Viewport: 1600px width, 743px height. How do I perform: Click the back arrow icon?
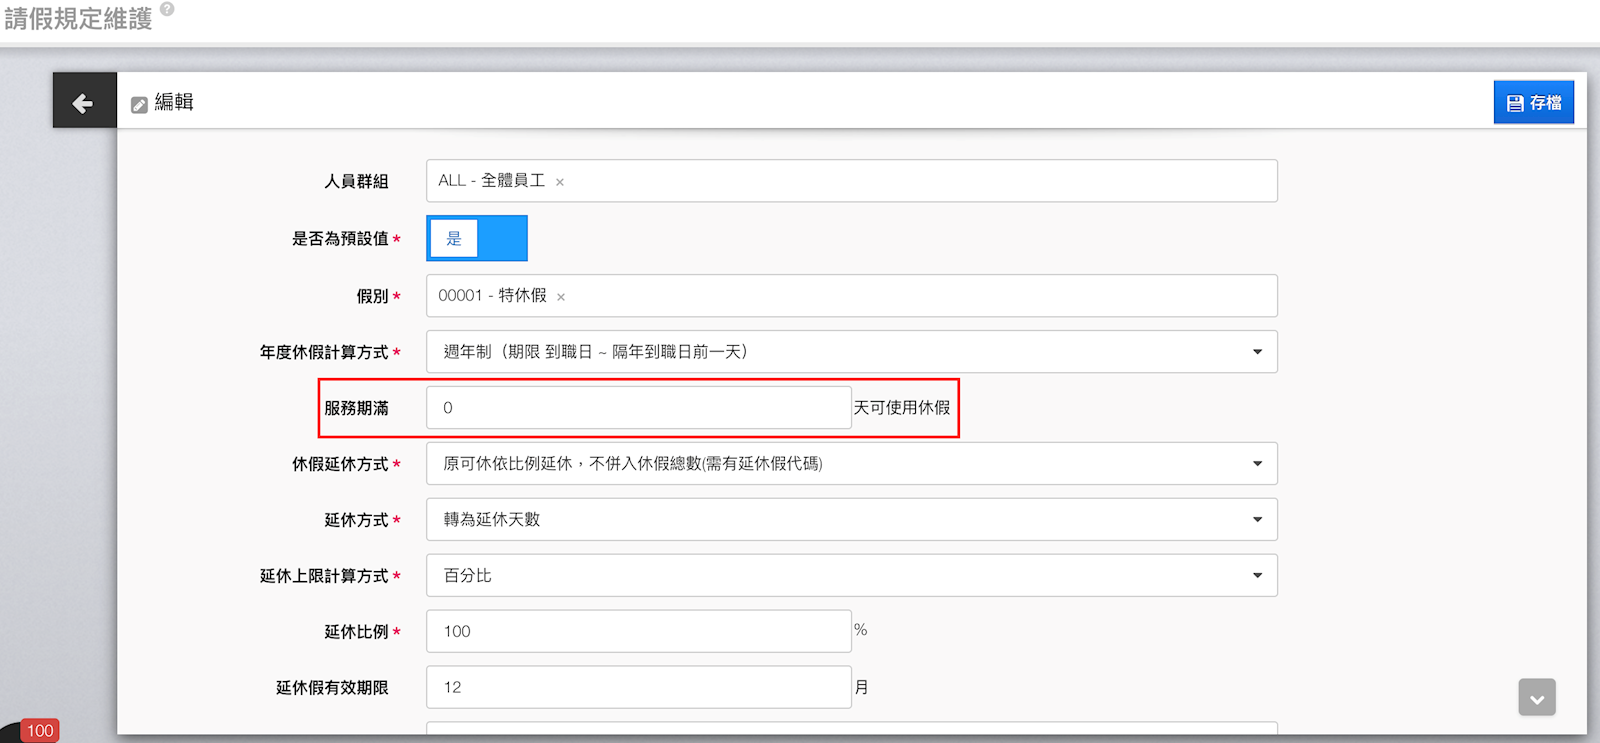84,102
